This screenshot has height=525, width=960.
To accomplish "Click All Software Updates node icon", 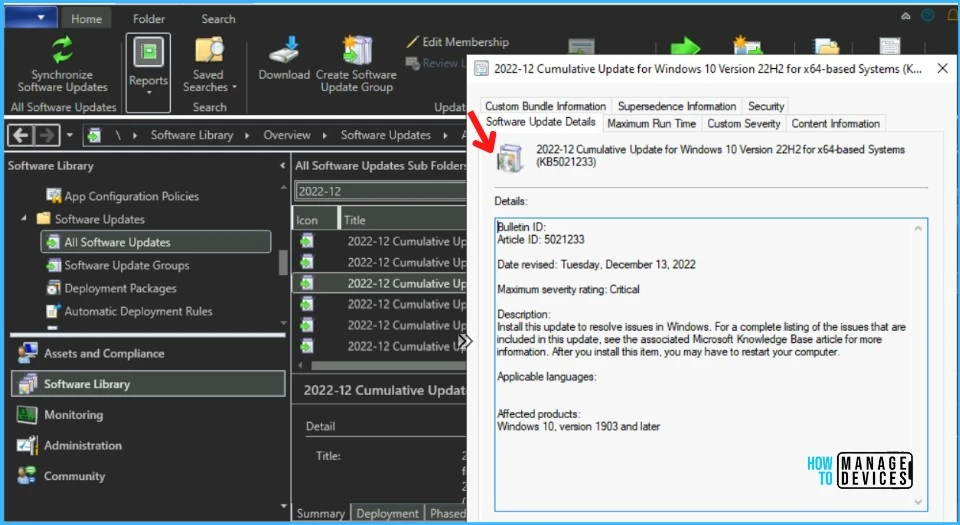I will tap(53, 242).
